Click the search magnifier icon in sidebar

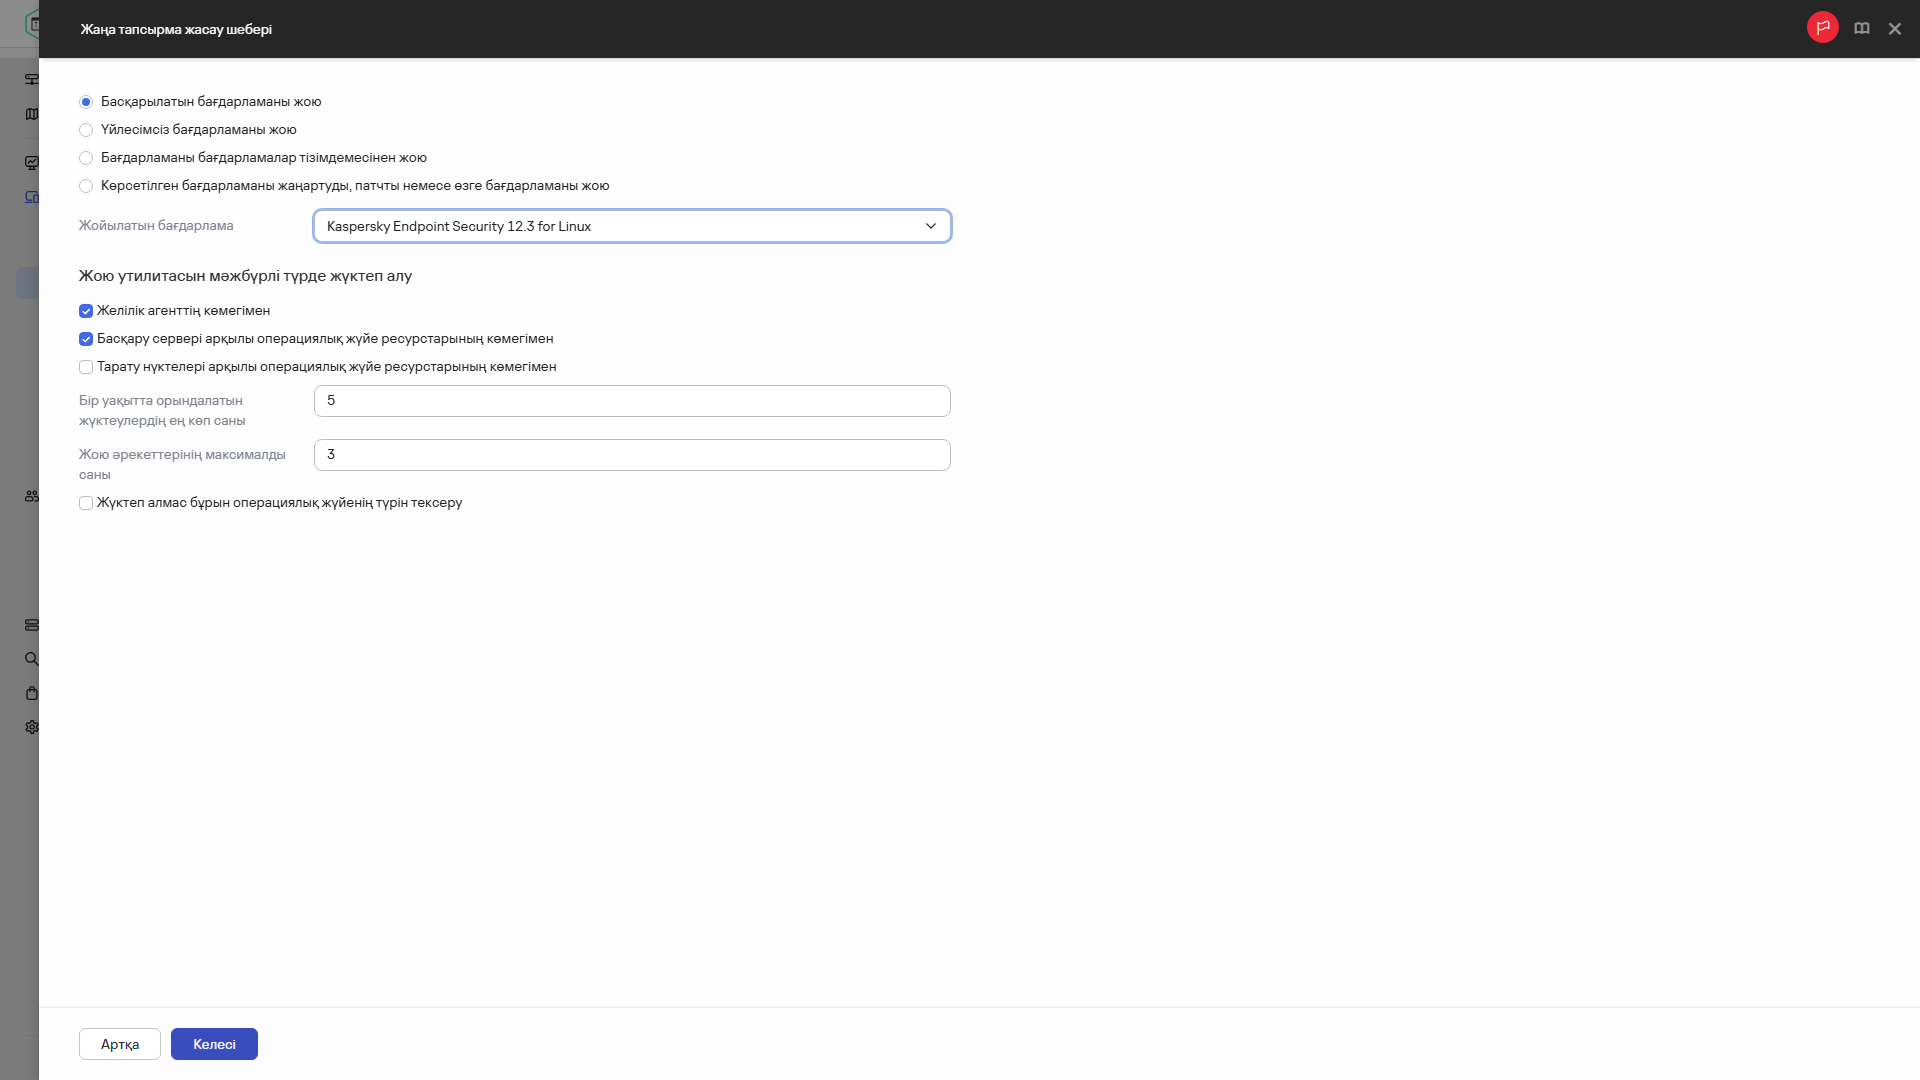click(32, 659)
